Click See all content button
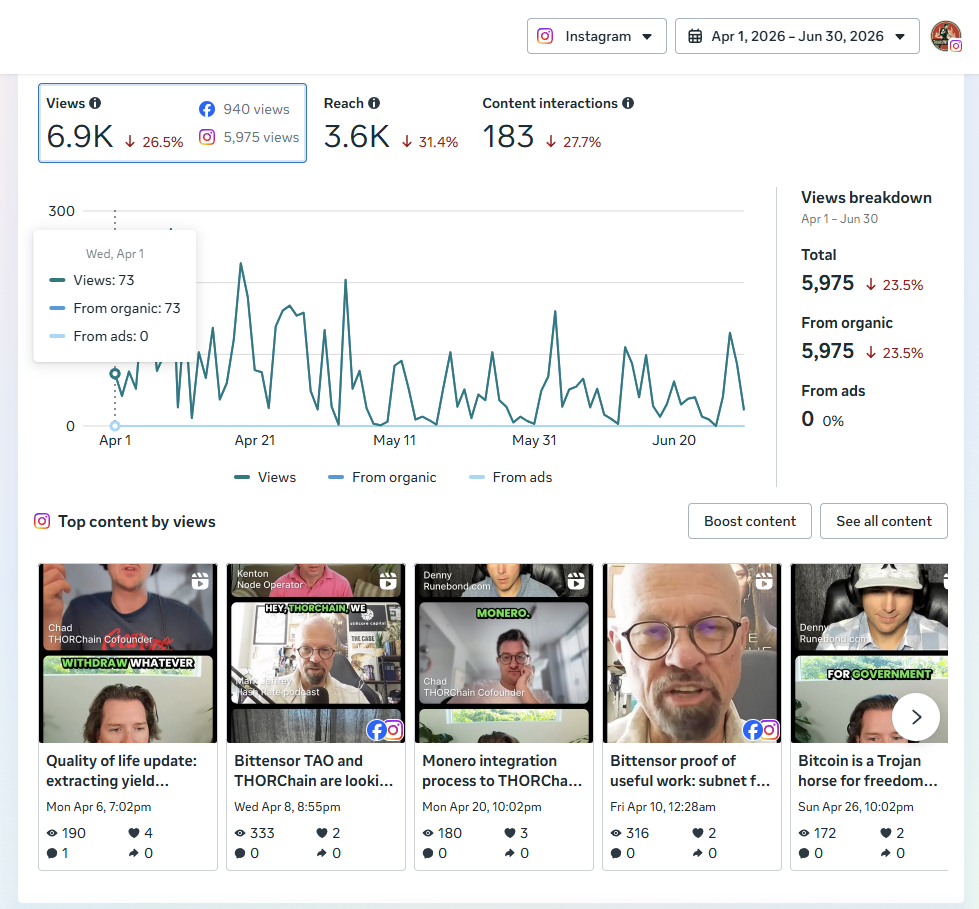 point(883,521)
